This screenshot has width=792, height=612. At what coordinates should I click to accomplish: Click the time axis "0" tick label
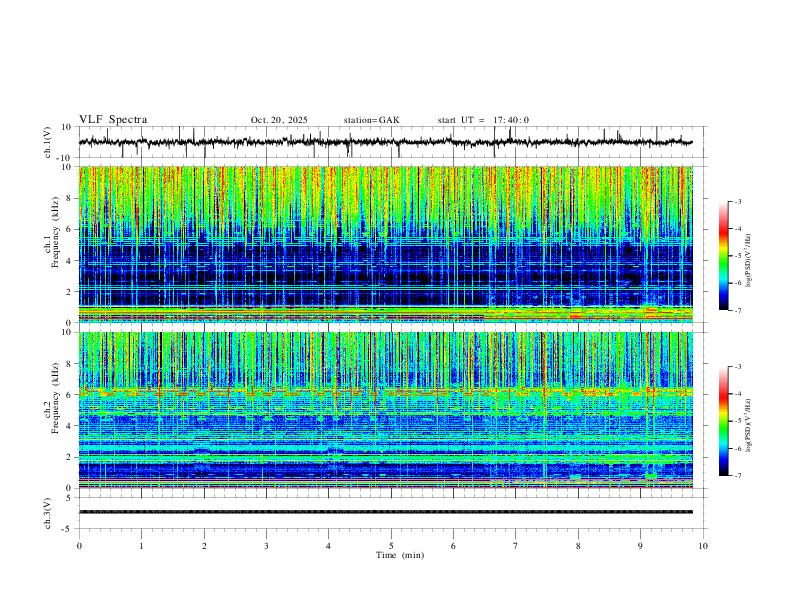click(x=79, y=546)
